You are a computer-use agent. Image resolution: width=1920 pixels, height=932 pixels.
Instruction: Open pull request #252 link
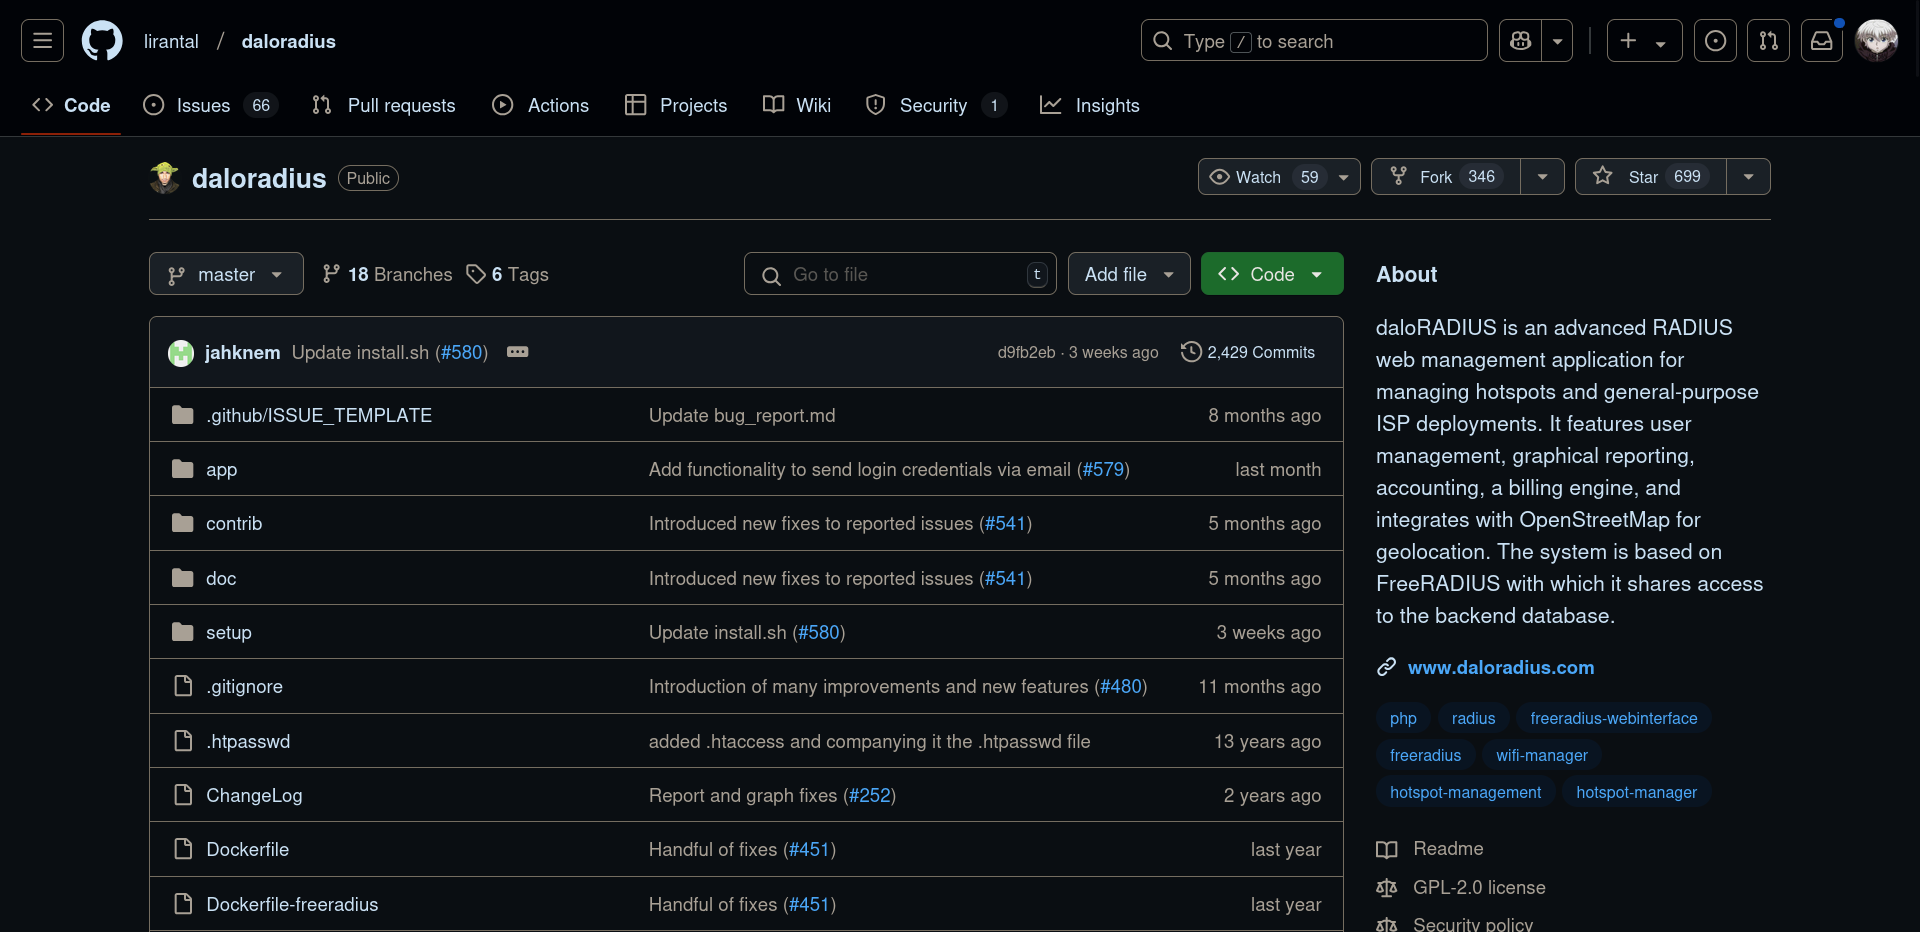[x=870, y=796]
